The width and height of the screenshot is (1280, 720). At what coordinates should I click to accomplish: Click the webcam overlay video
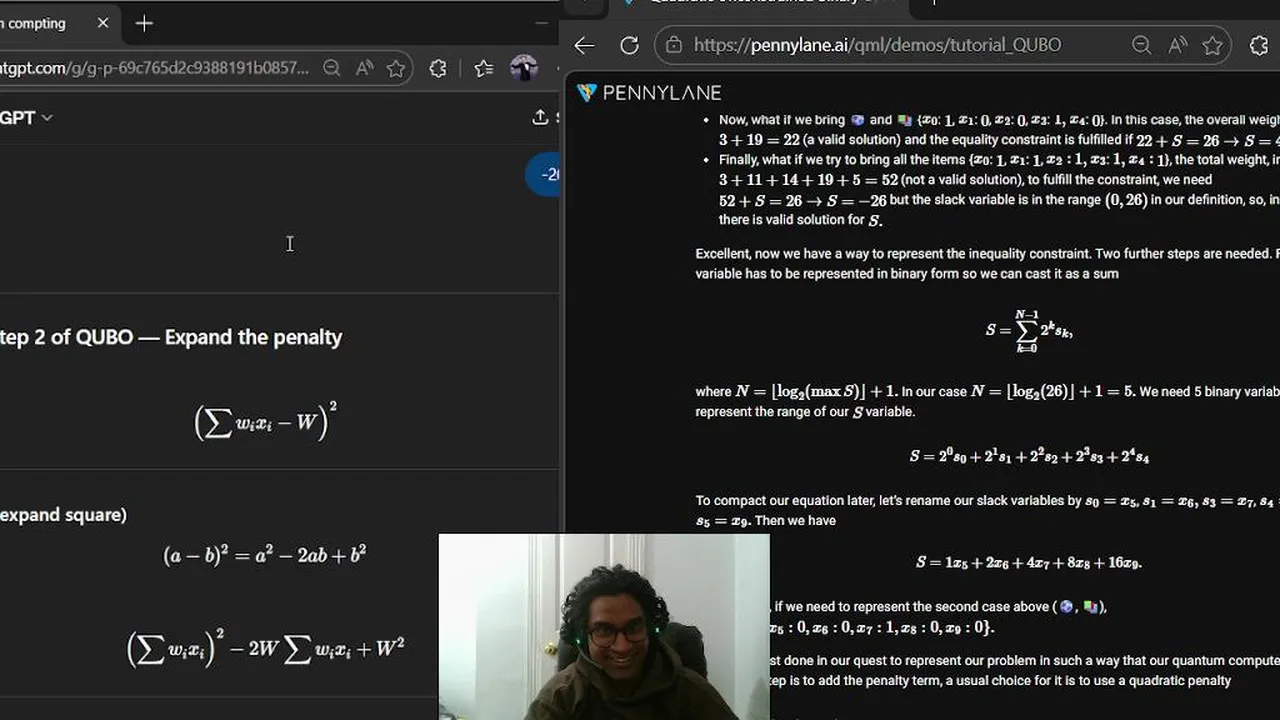coord(604,627)
